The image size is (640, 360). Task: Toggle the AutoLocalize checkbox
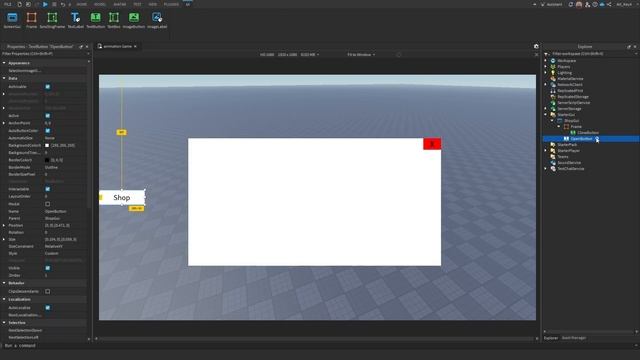[48, 307]
